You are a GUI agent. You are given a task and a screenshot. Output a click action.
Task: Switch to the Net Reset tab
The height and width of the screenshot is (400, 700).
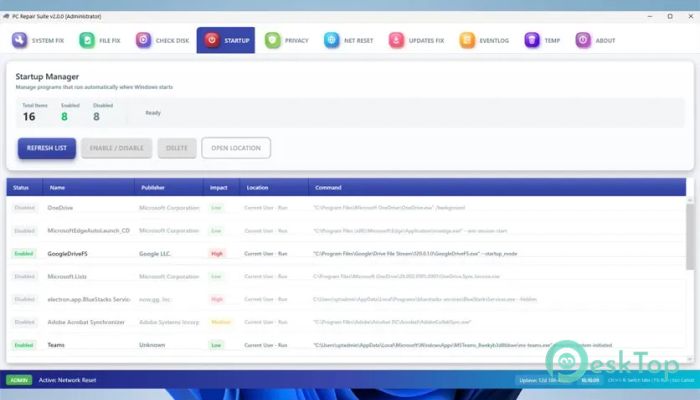(349, 40)
